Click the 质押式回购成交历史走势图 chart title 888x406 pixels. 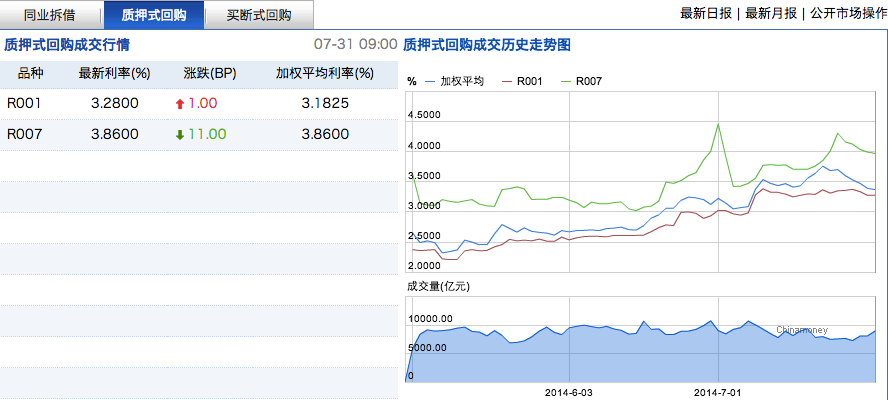[x=486, y=44]
